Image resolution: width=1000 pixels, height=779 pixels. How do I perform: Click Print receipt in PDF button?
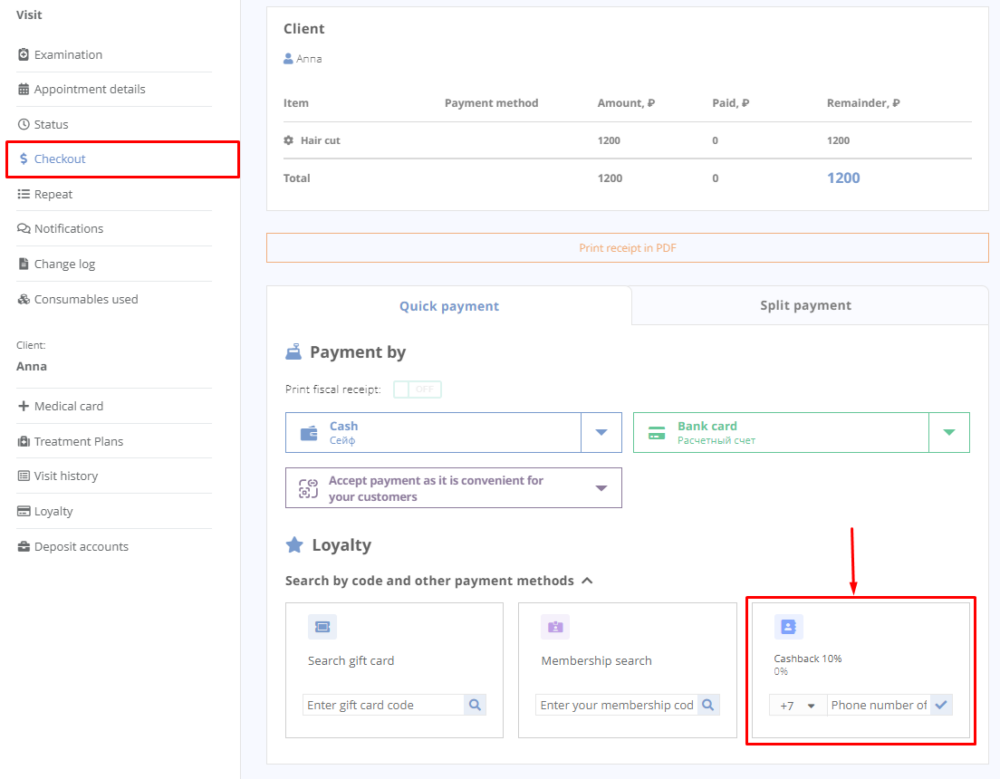pos(627,248)
